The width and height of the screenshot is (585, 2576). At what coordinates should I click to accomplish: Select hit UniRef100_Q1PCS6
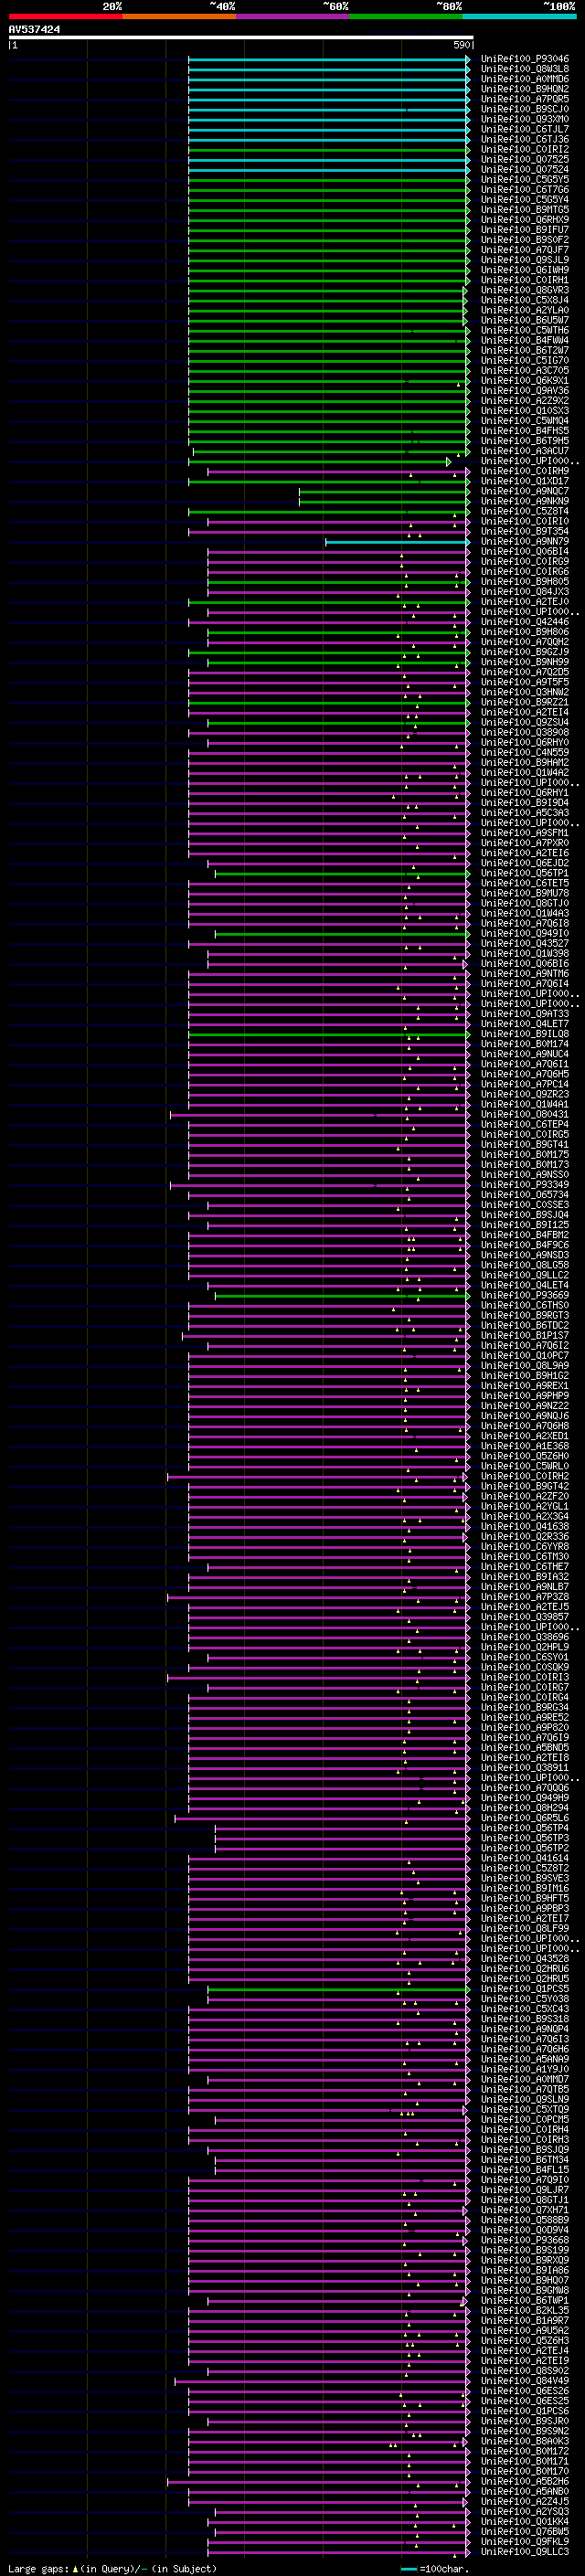[x=525, y=2411]
